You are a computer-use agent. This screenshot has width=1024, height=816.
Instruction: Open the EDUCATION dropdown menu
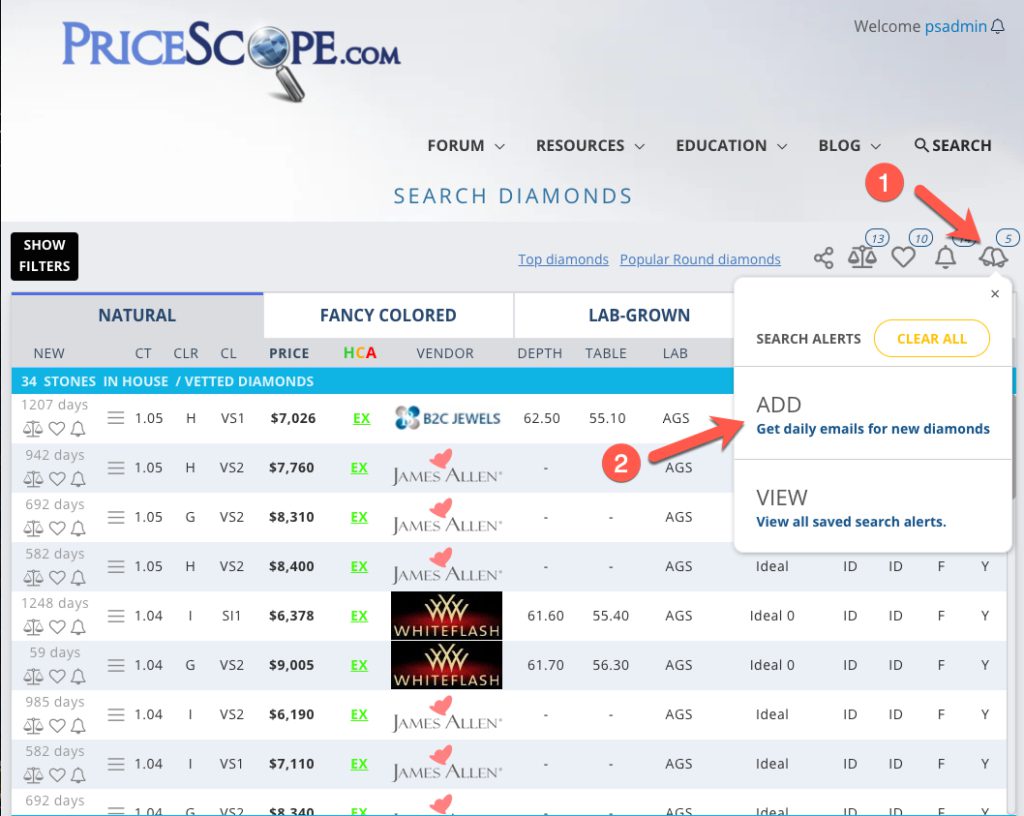pyautogui.click(x=731, y=146)
